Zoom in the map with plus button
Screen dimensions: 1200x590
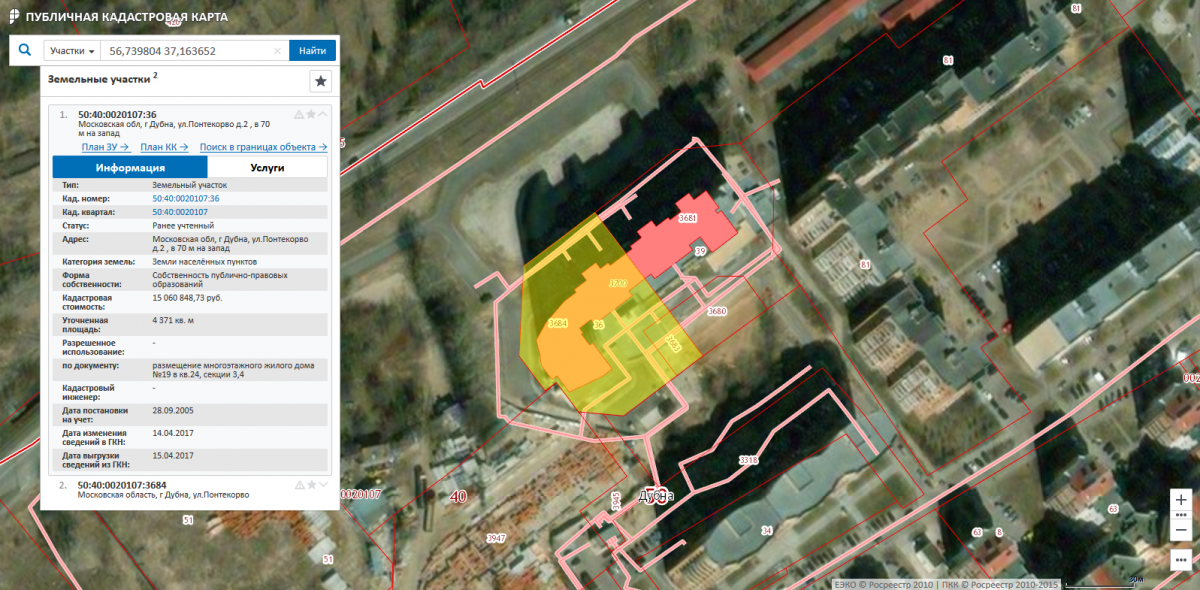pyautogui.click(x=1181, y=499)
